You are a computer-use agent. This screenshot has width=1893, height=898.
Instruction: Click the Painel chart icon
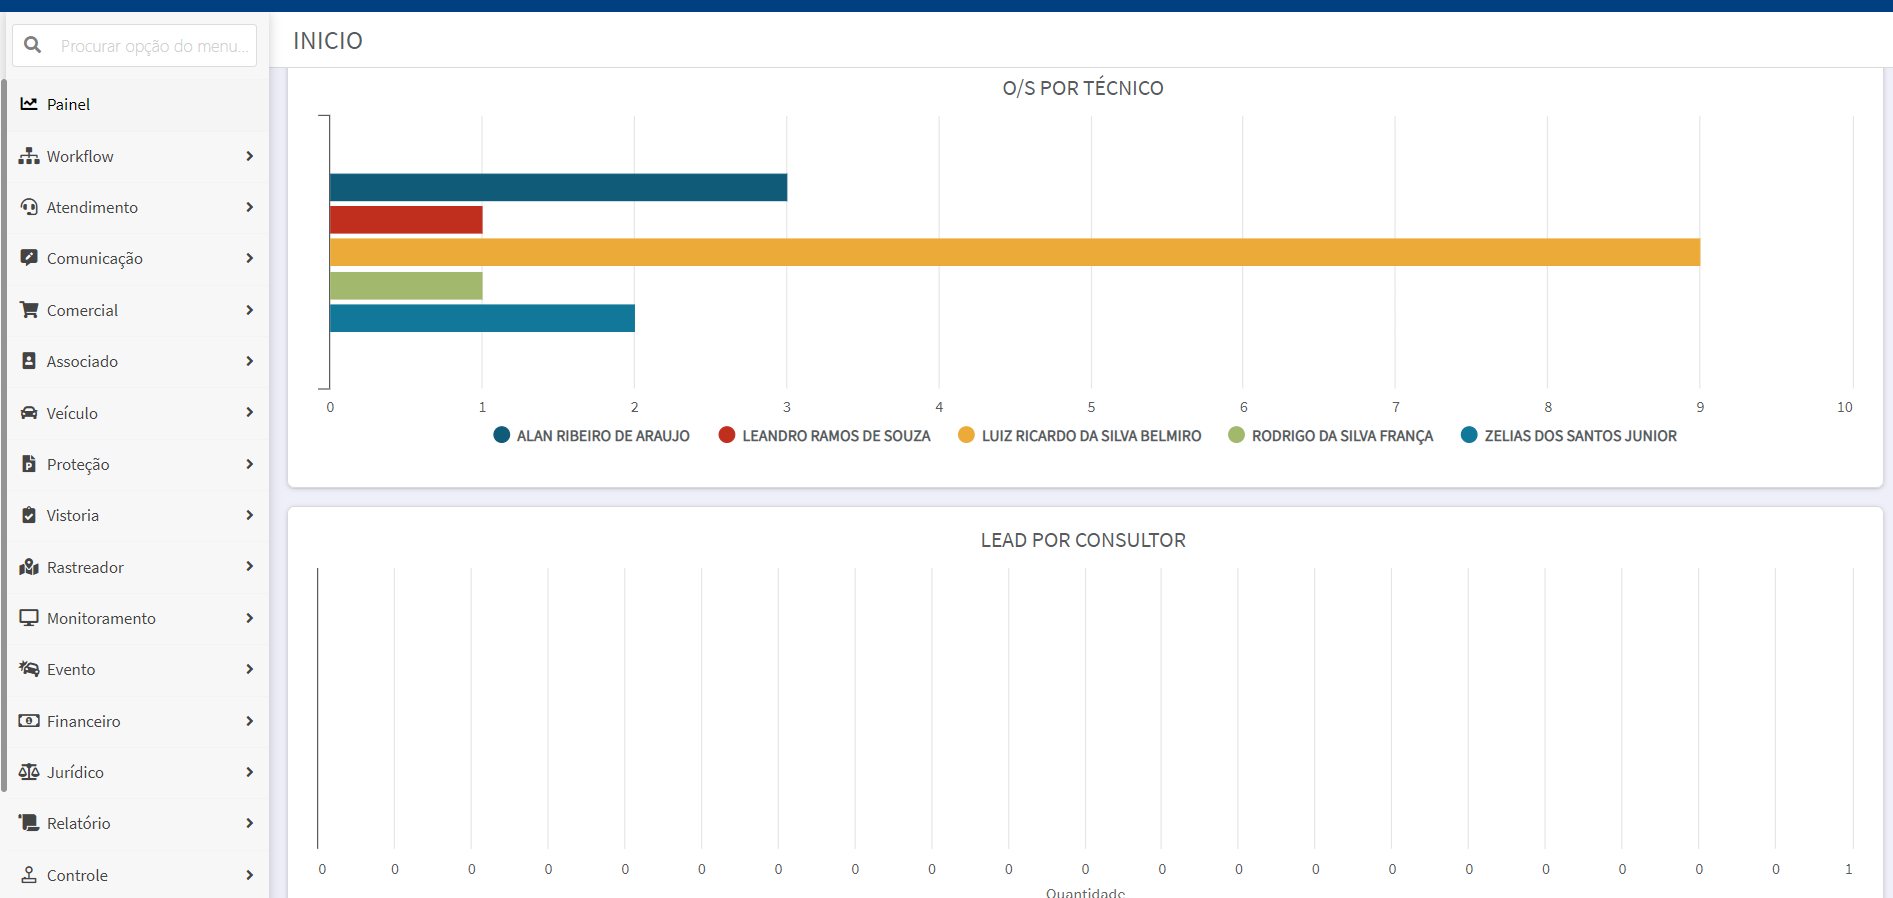coord(29,104)
